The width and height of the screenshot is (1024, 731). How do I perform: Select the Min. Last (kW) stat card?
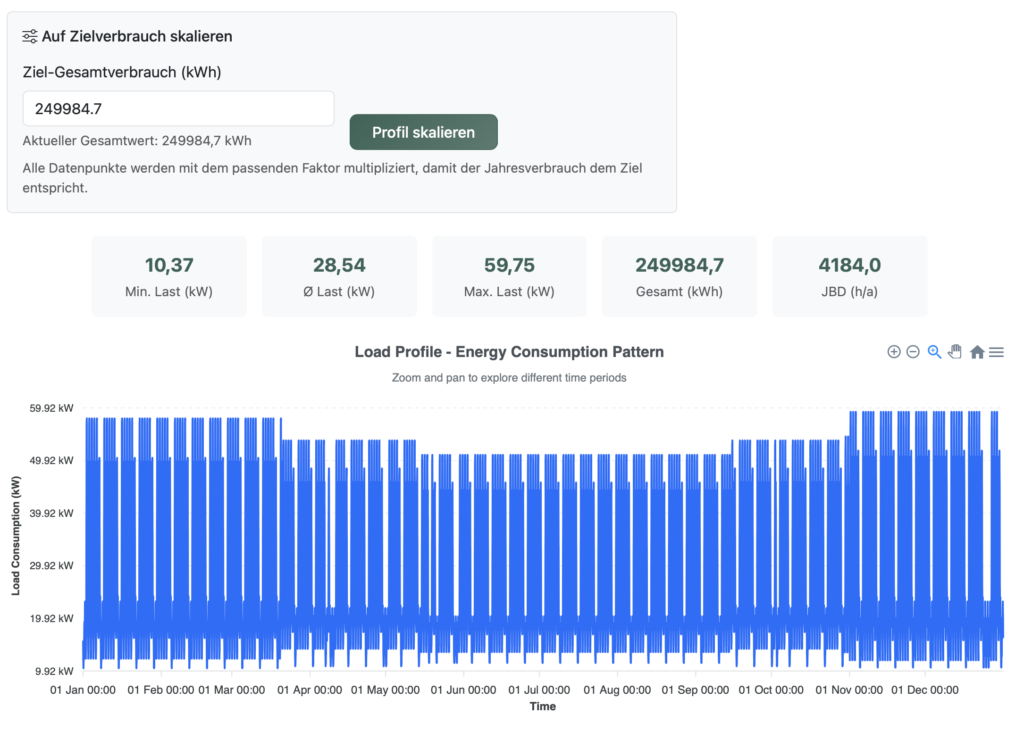169,277
